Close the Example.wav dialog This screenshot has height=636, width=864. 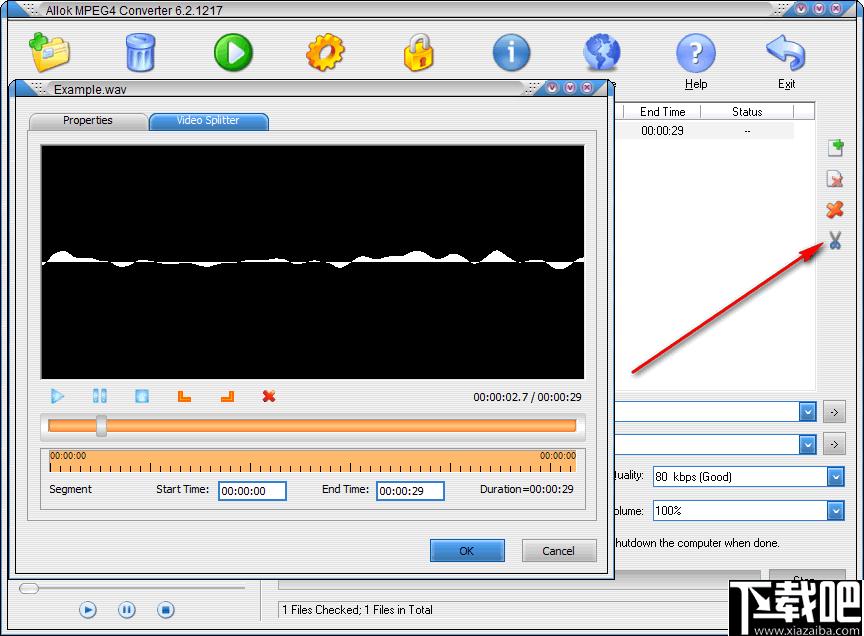[x=587, y=88]
